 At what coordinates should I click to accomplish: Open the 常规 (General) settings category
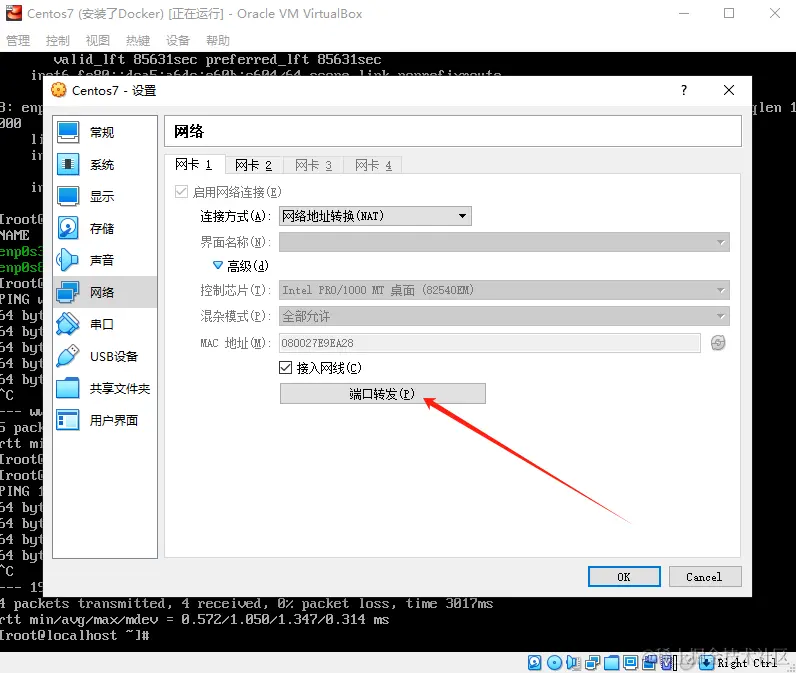(x=105, y=132)
